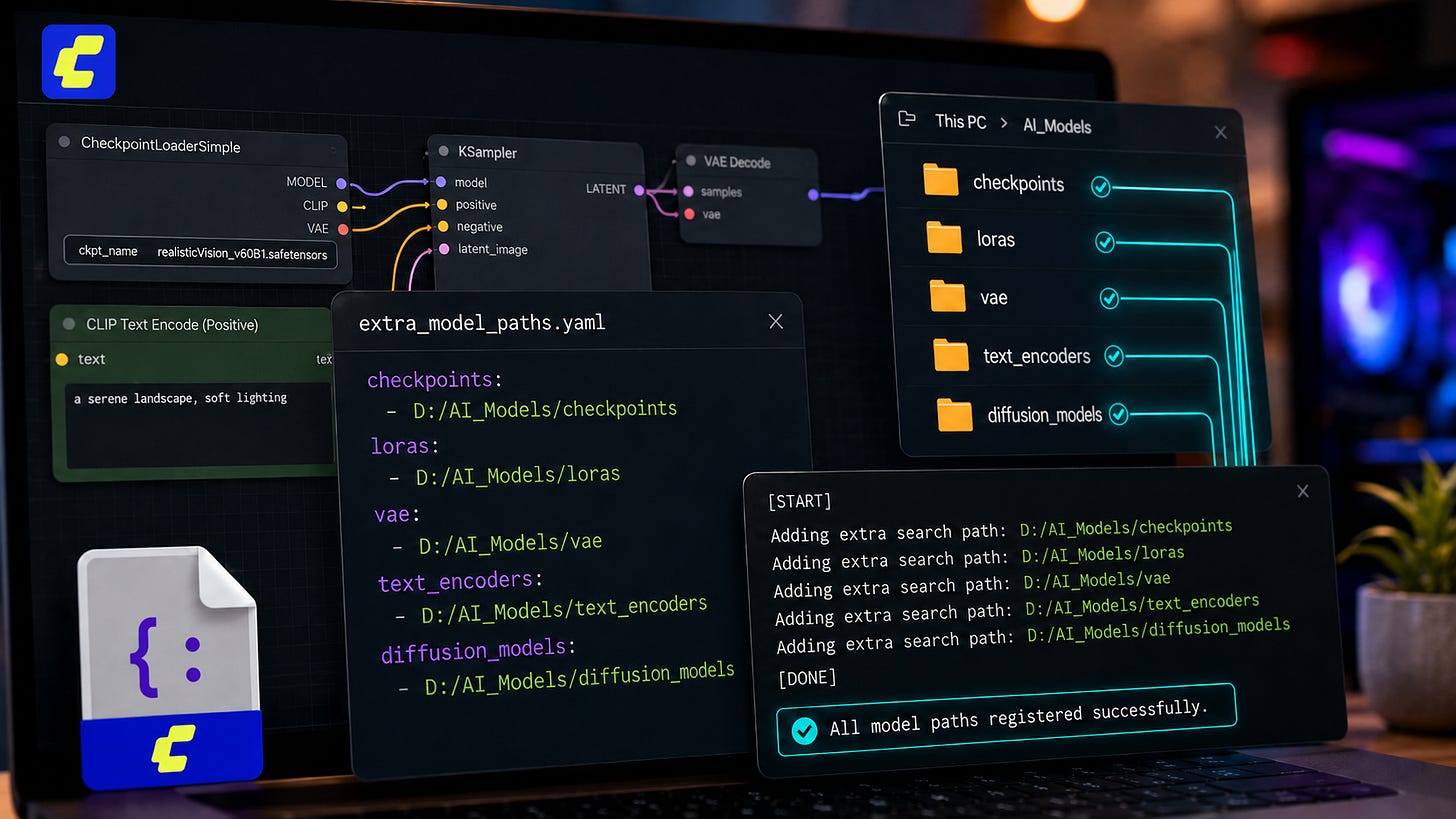This screenshot has width=1456, height=819.
Task: Click the console path D:/AI_Models/diffusion_models
Action: [1159, 630]
